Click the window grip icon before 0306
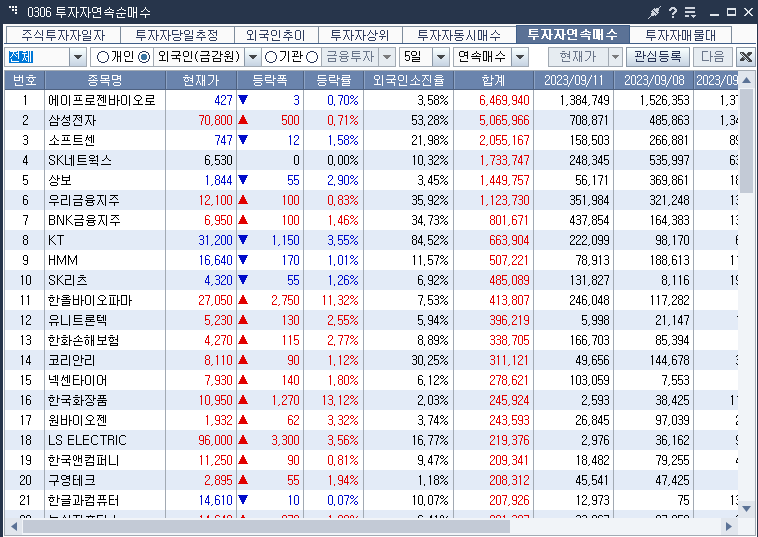 tap(14, 9)
